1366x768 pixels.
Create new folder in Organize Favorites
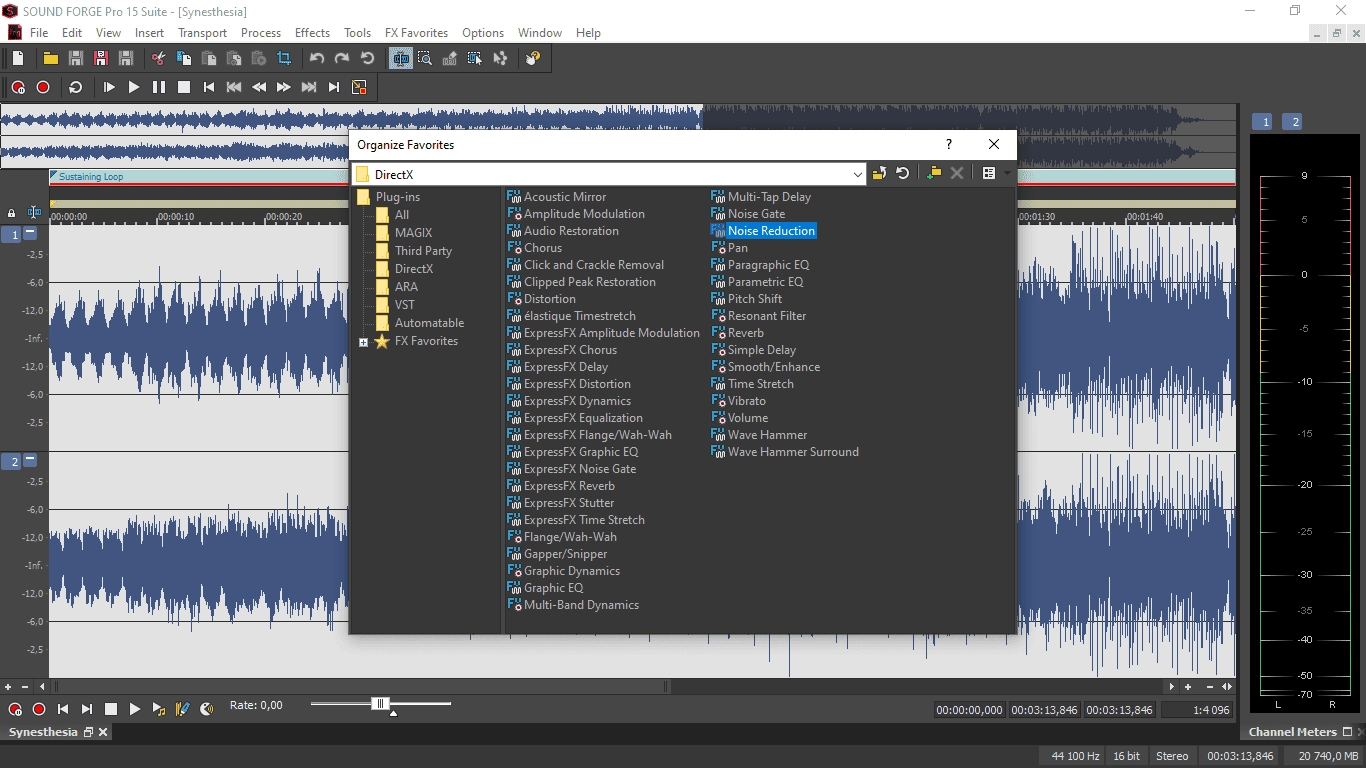(x=933, y=173)
